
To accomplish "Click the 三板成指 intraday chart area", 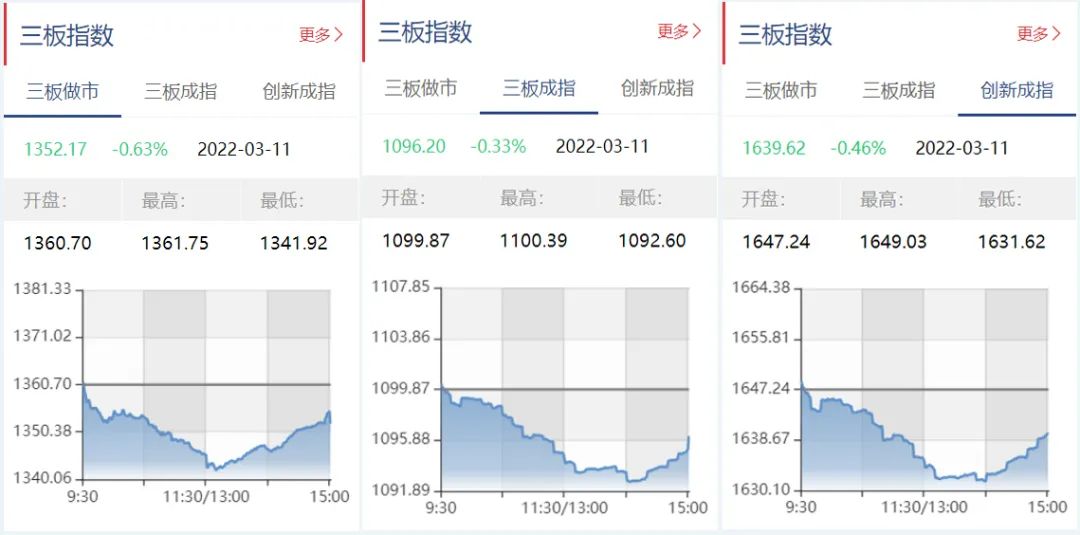I will (x=565, y=388).
